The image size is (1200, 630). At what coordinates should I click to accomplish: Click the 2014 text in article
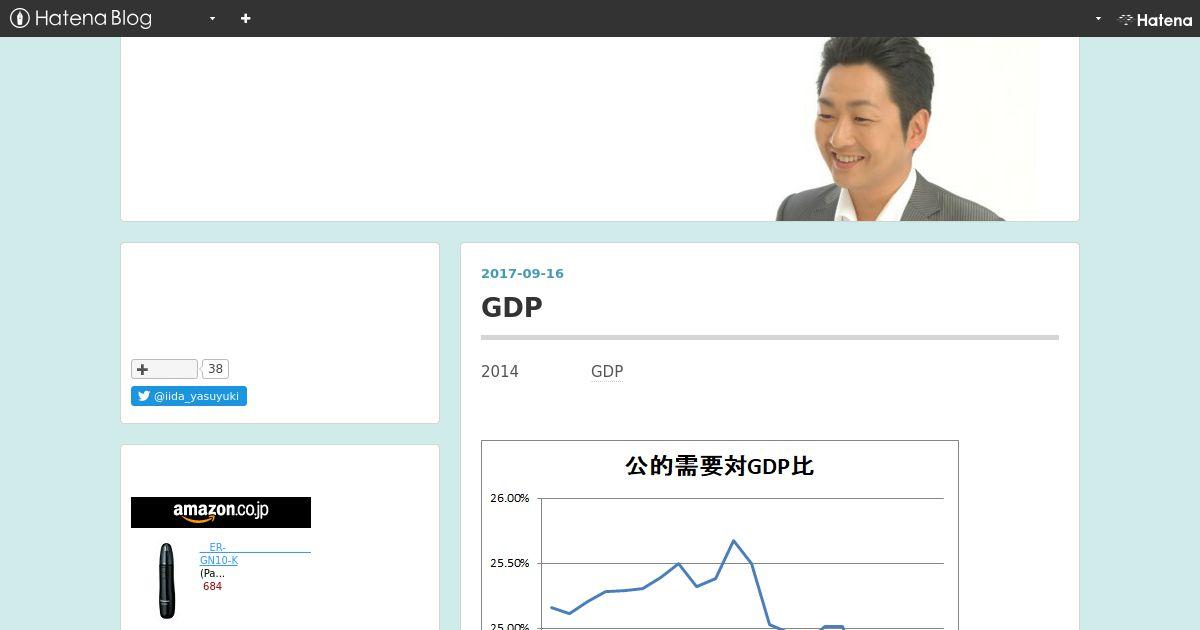500,372
